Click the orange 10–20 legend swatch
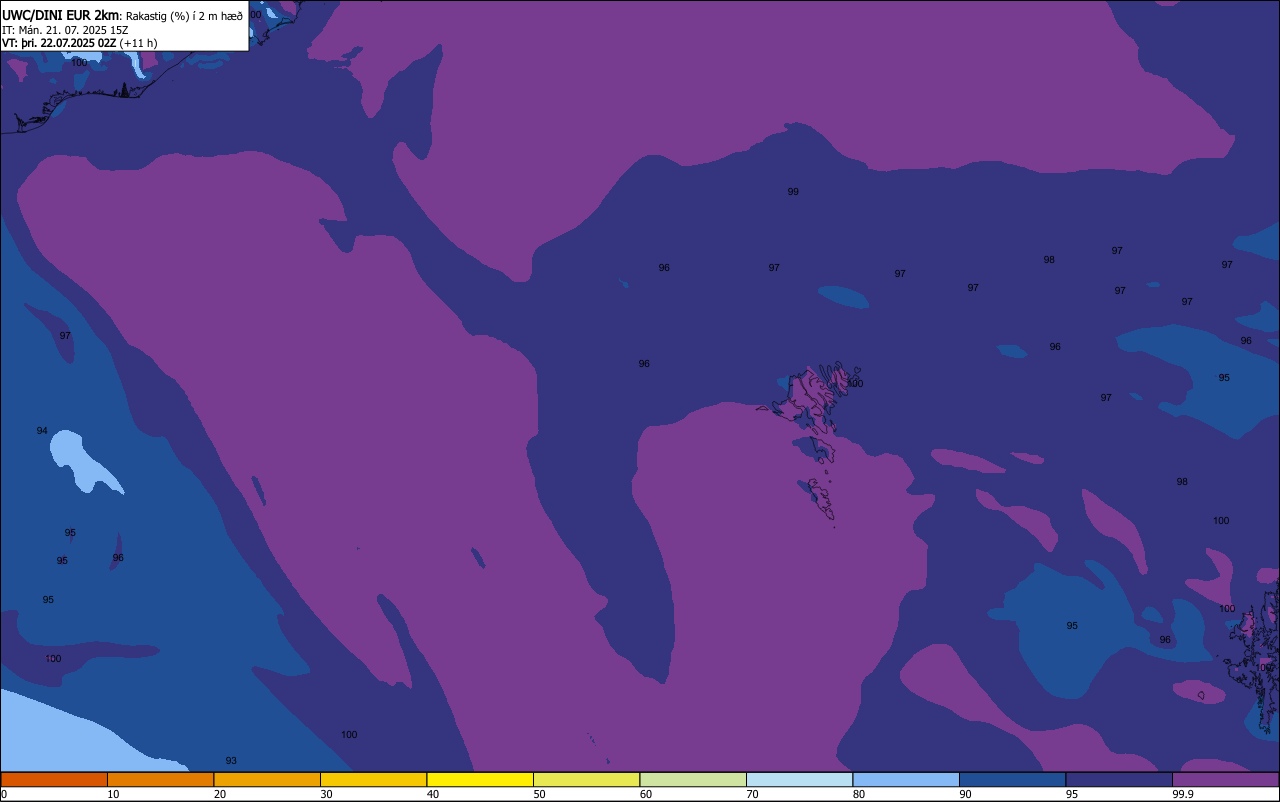The image size is (1280, 802). click(x=160, y=779)
